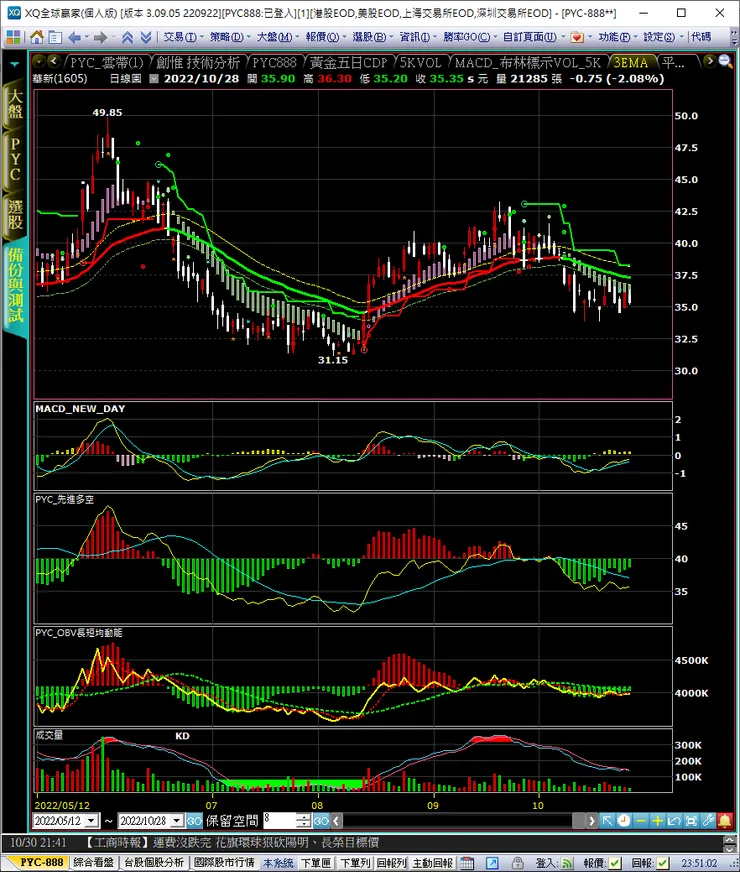Viewport: 740px width, 872px height.
Task: Zoom out chart with minus icon
Action: pyautogui.click(x=641, y=820)
